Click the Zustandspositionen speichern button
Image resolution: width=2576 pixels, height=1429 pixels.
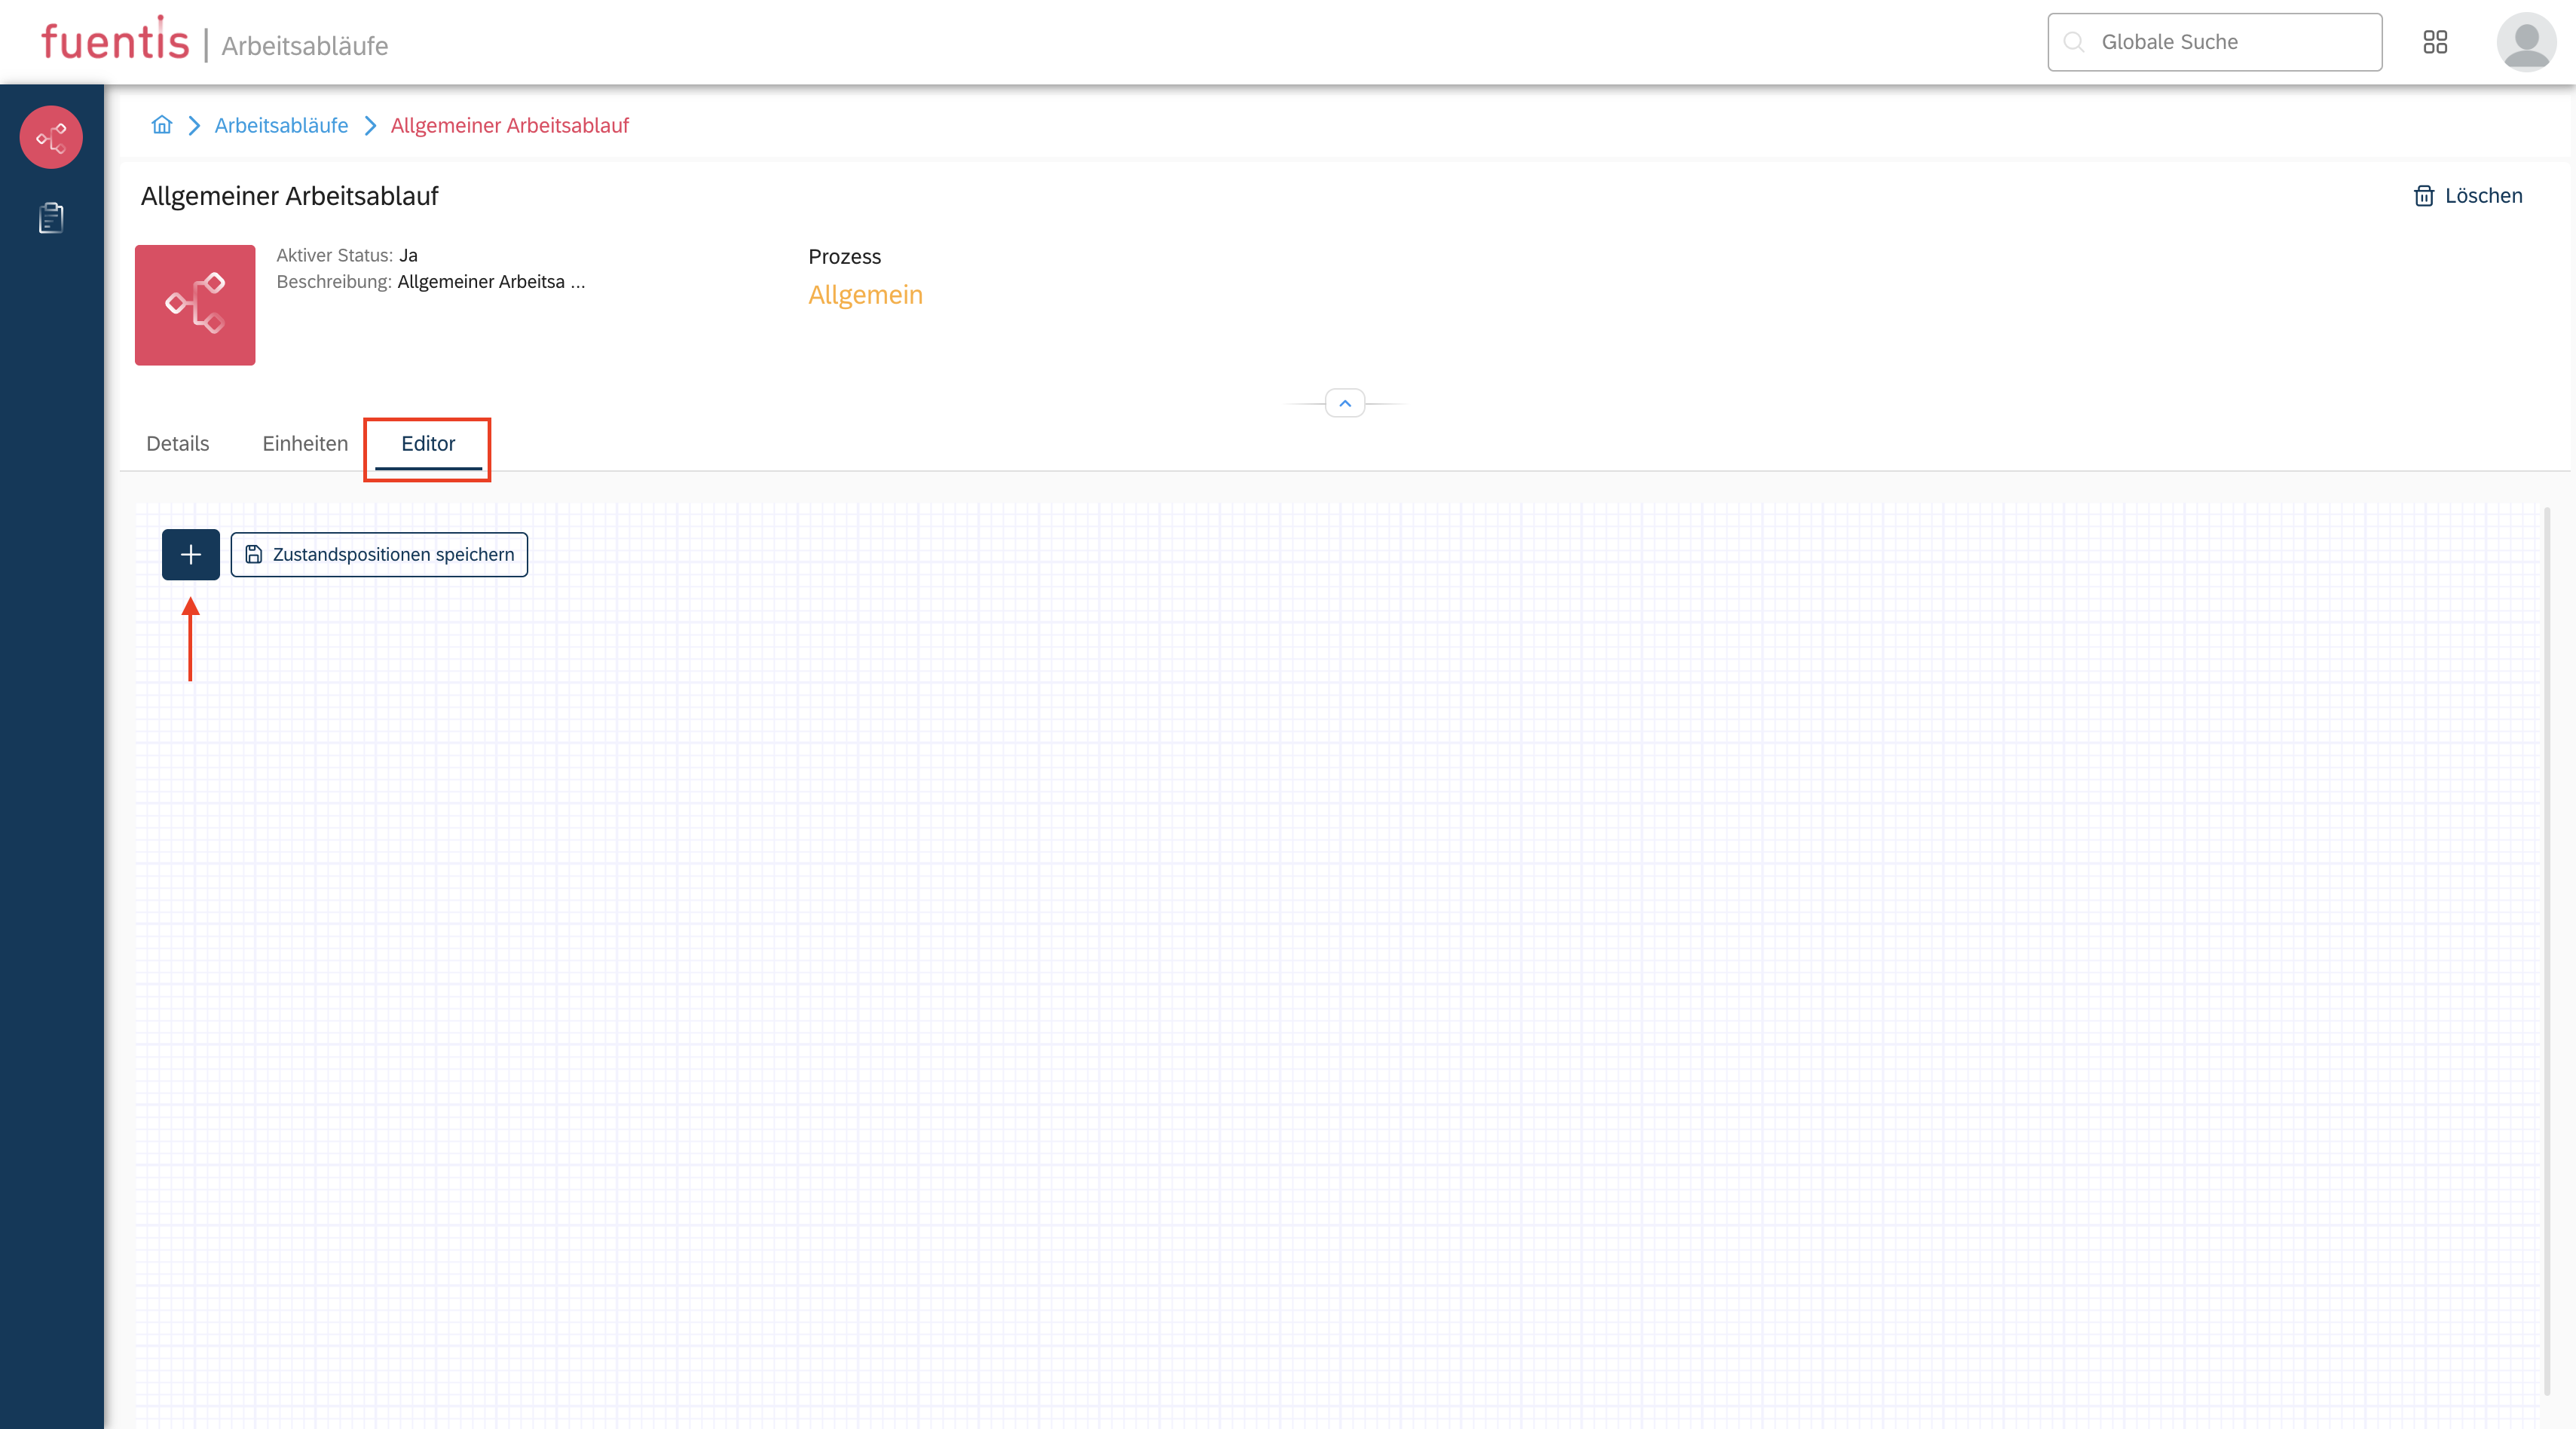[x=378, y=554]
